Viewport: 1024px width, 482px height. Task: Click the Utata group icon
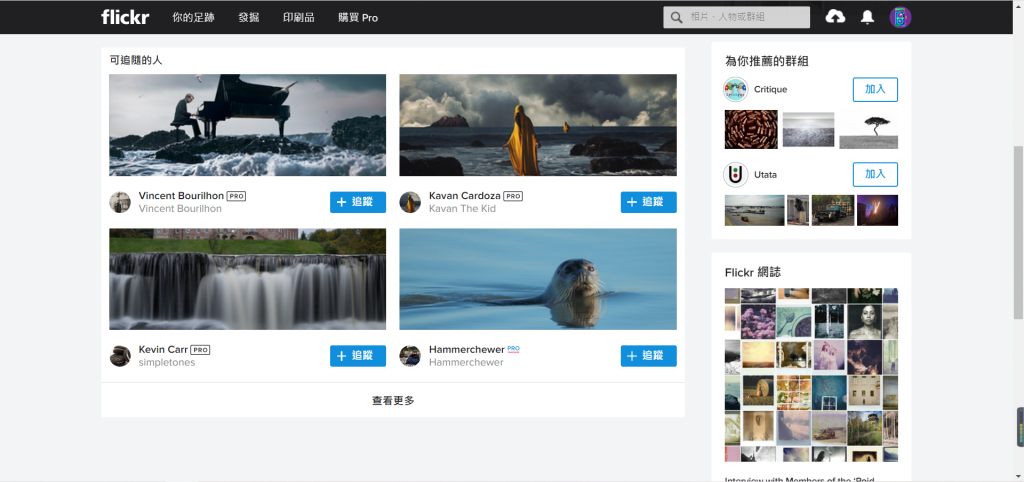pyautogui.click(x=736, y=175)
